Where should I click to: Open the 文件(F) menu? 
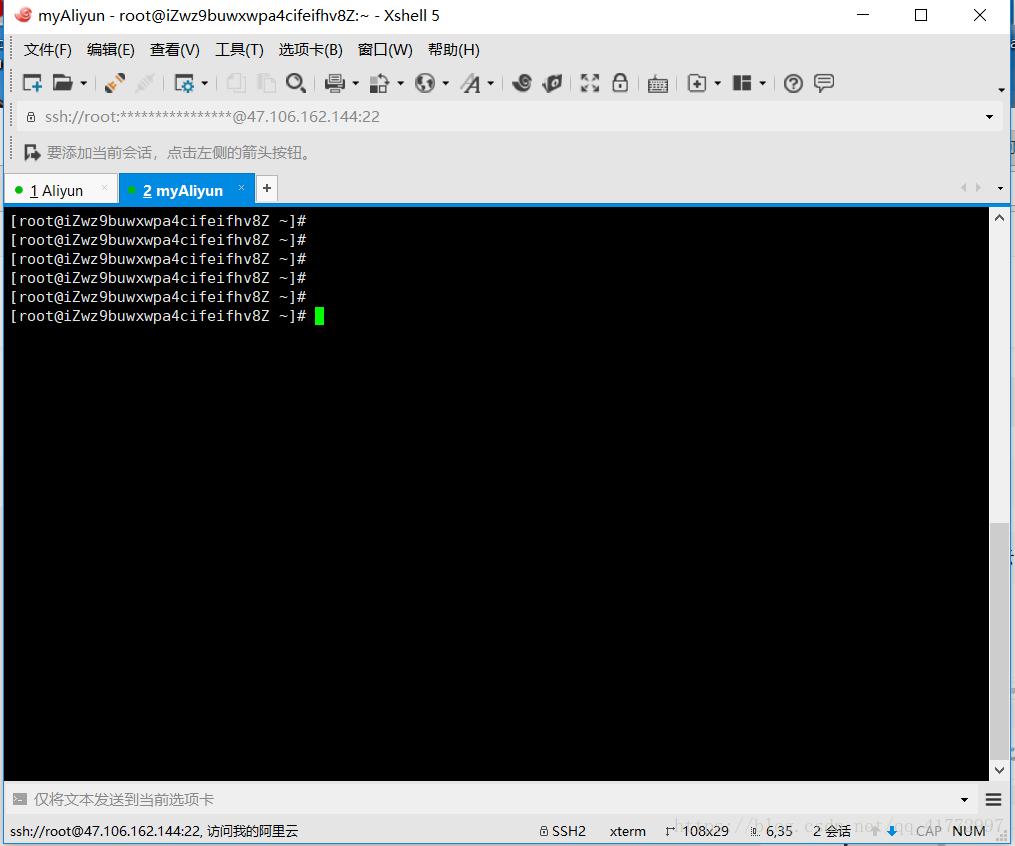coord(47,50)
